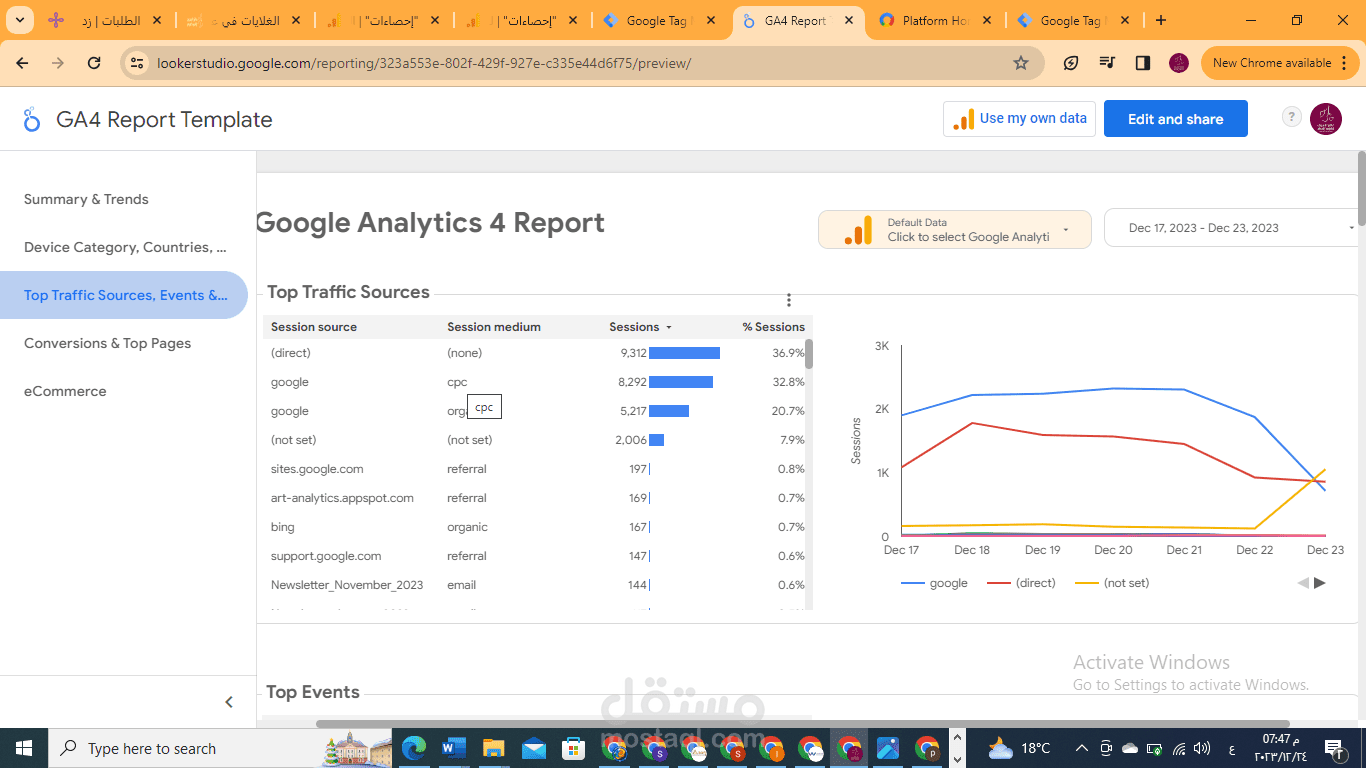Screen dimensions: 1366x768
Task: Show hidden system tray icons
Action: point(1082,748)
